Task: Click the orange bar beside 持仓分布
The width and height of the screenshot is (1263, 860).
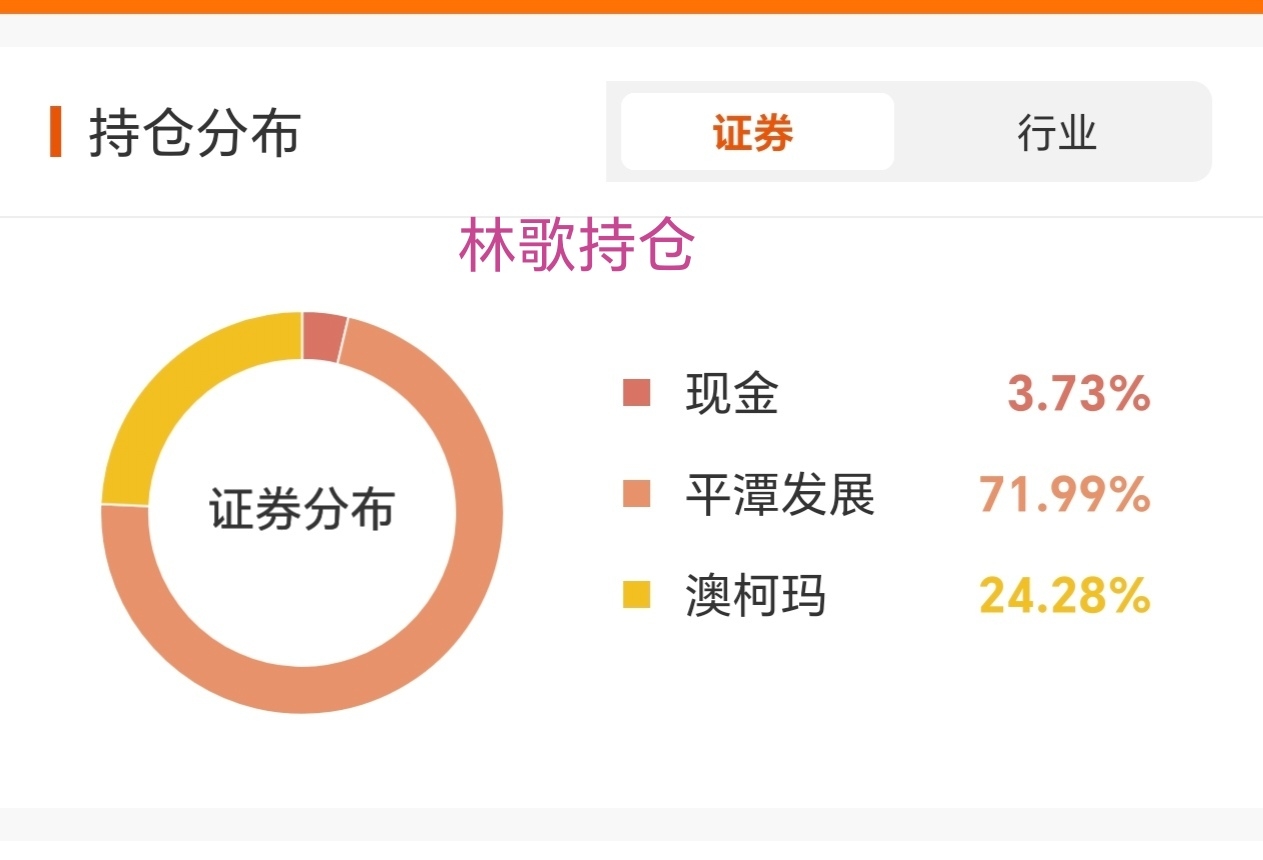Action: point(56,132)
